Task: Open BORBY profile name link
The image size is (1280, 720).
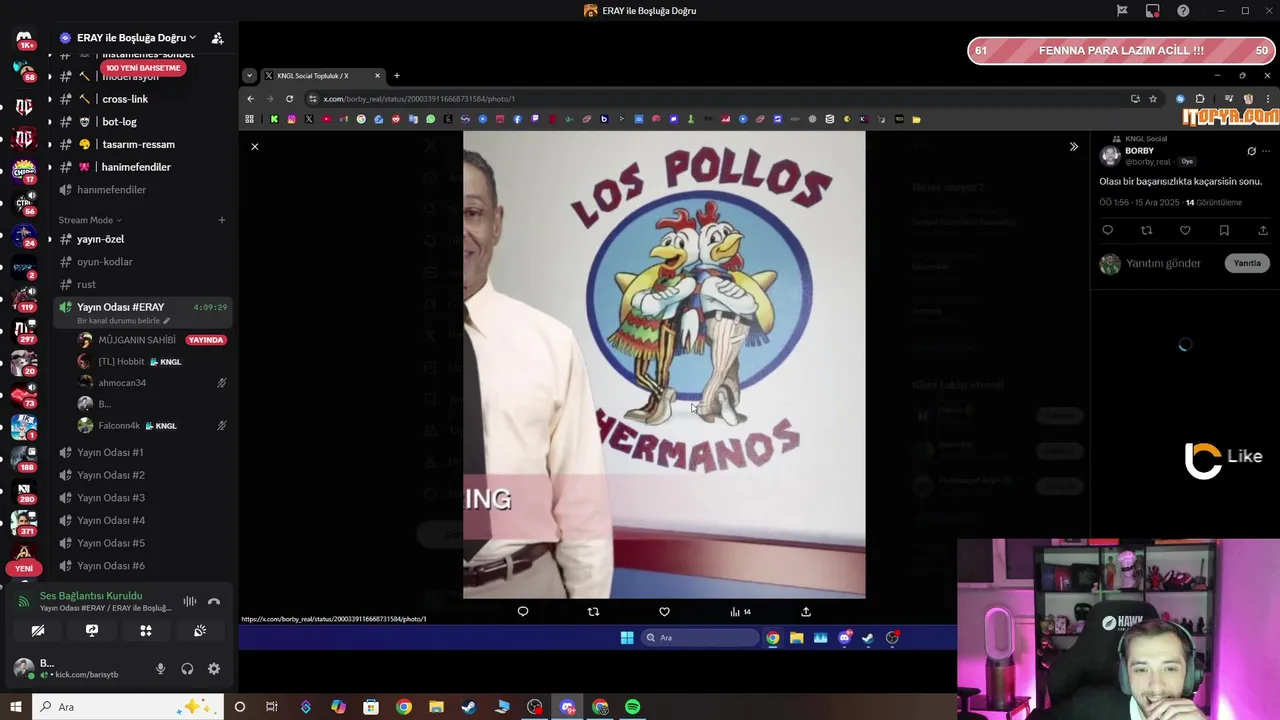Action: [1139, 151]
